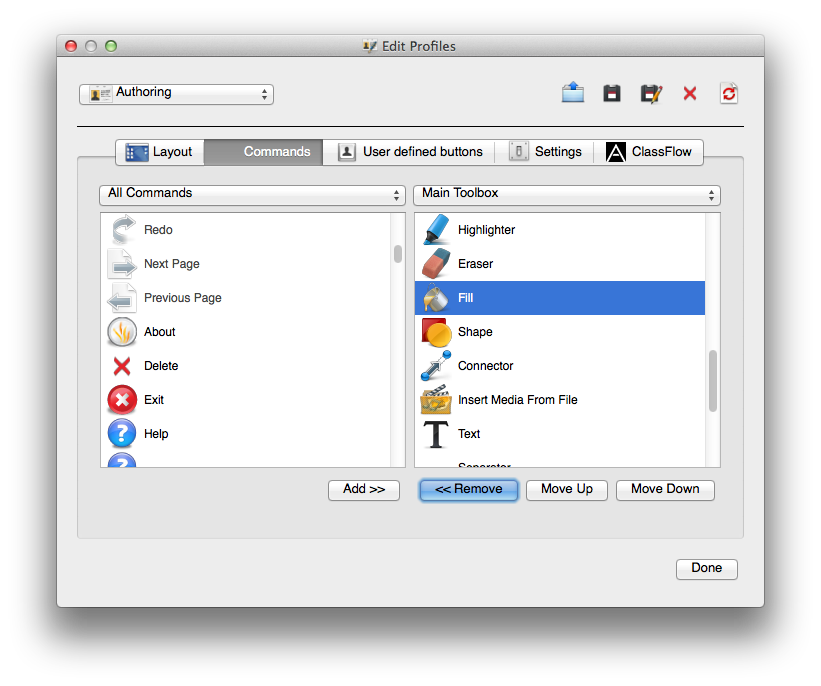Click the Eraser icon in Main Toolbox

[437, 264]
